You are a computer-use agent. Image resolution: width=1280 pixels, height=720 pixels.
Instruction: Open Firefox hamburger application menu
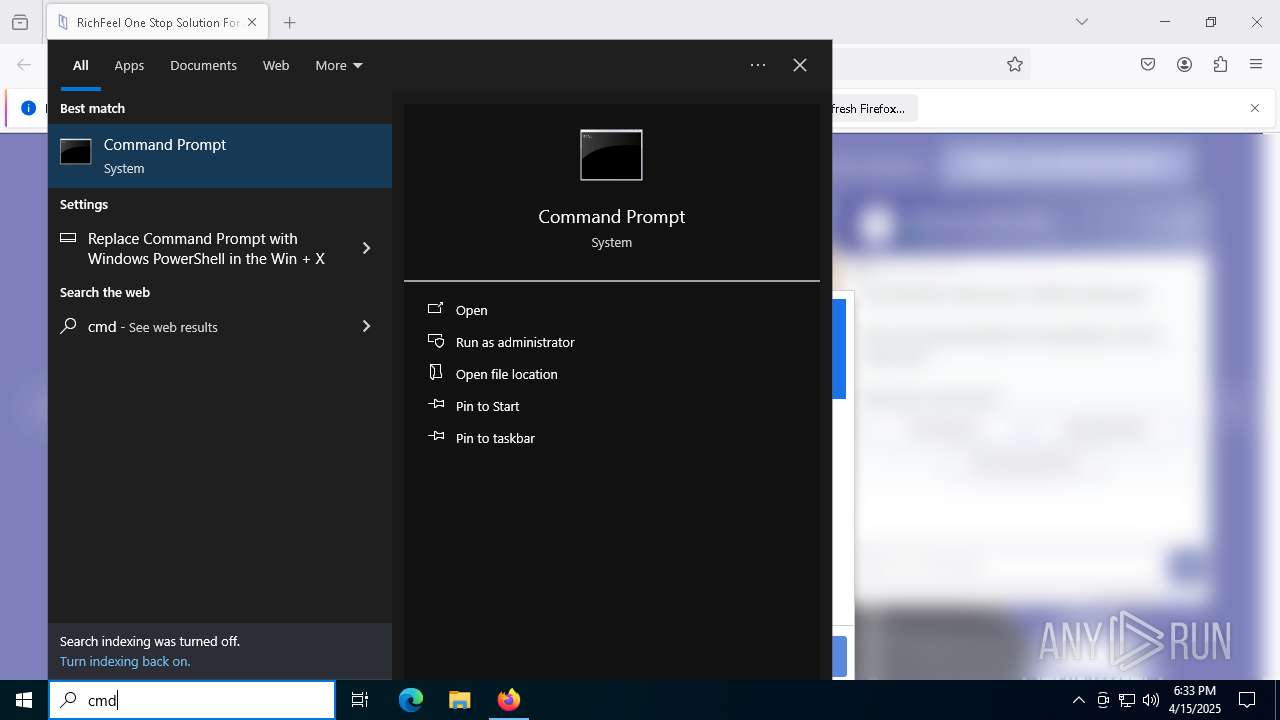[x=1256, y=64]
